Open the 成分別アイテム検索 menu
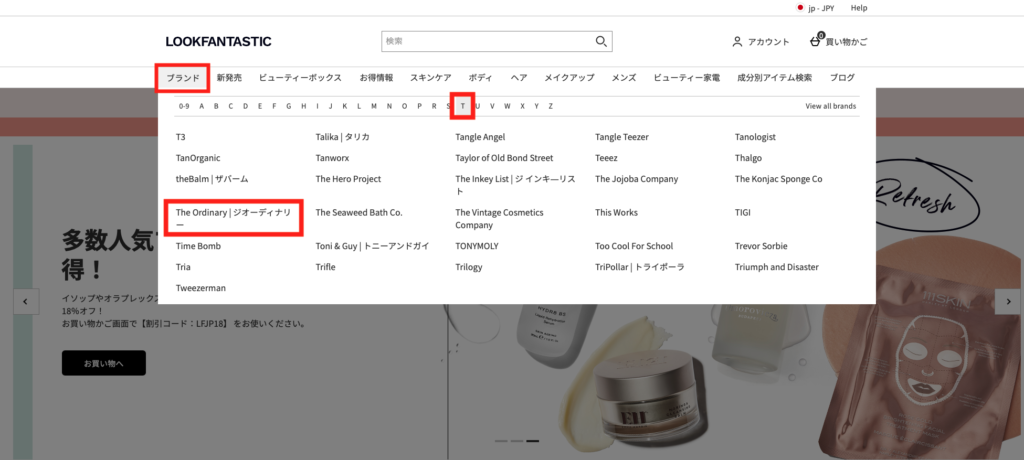 point(775,78)
